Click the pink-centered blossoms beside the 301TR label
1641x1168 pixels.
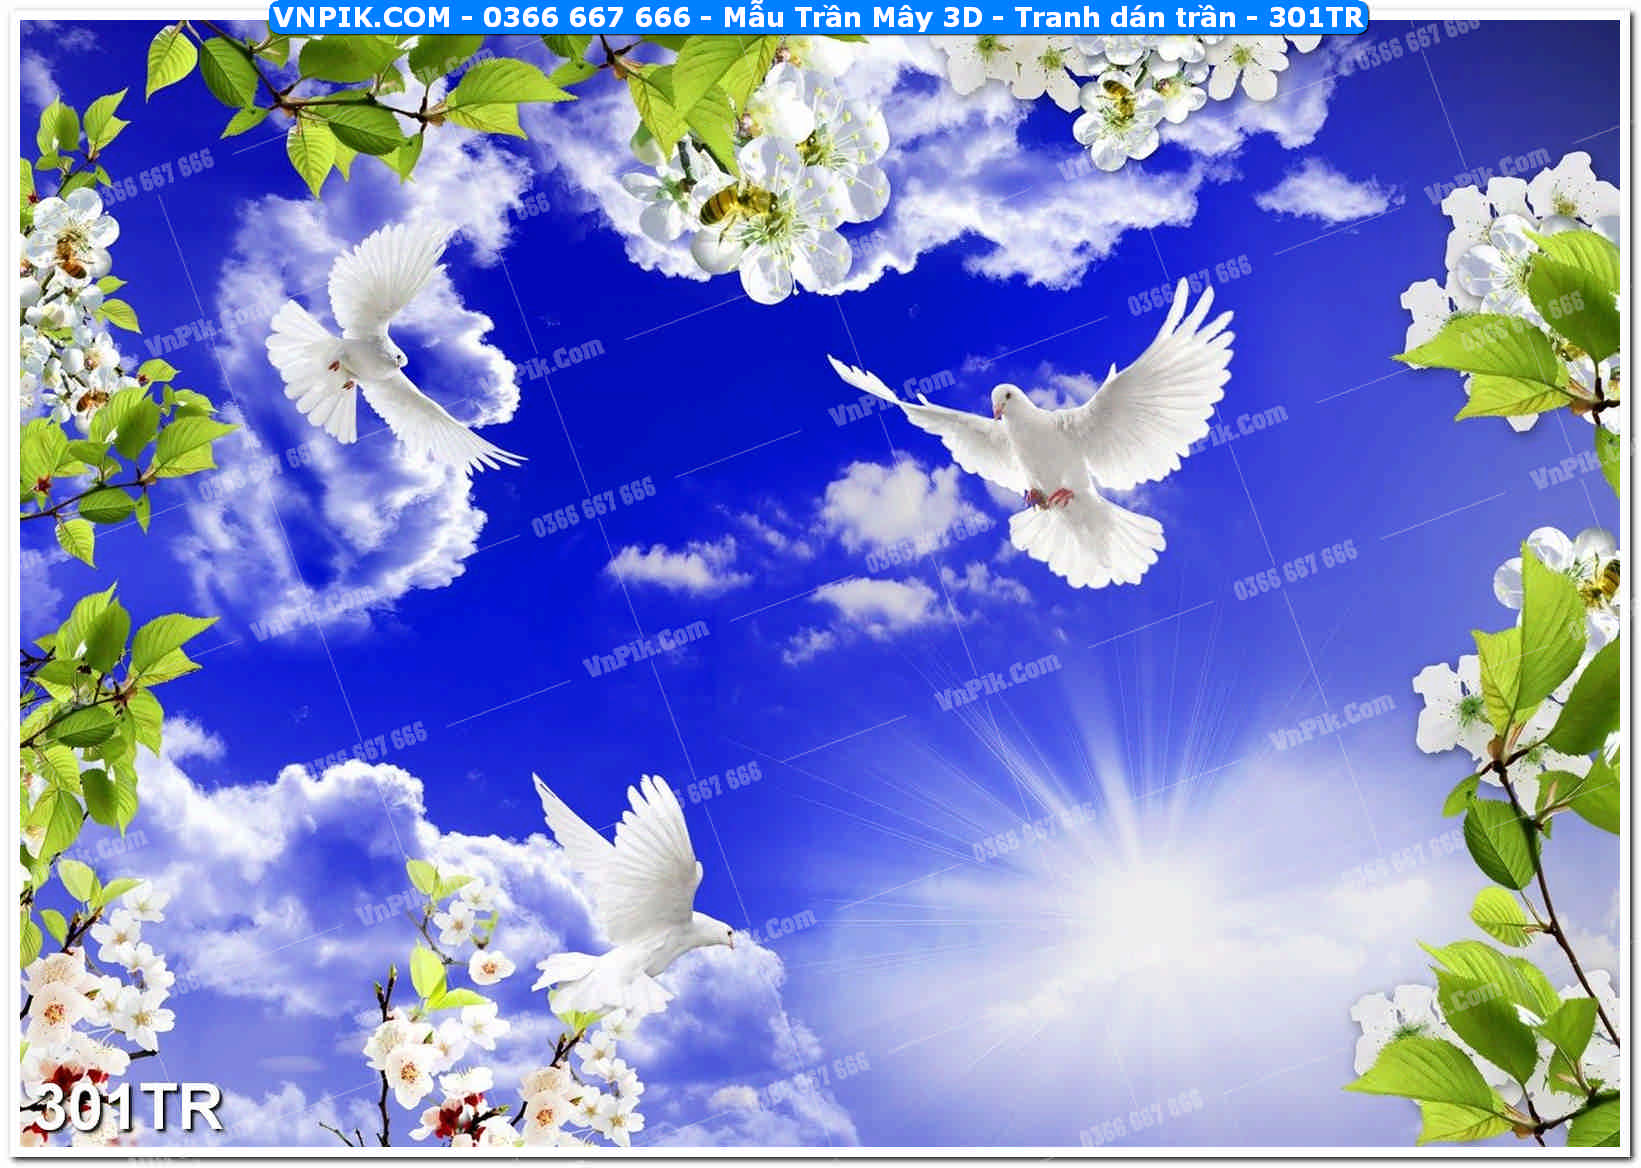(60, 1000)
